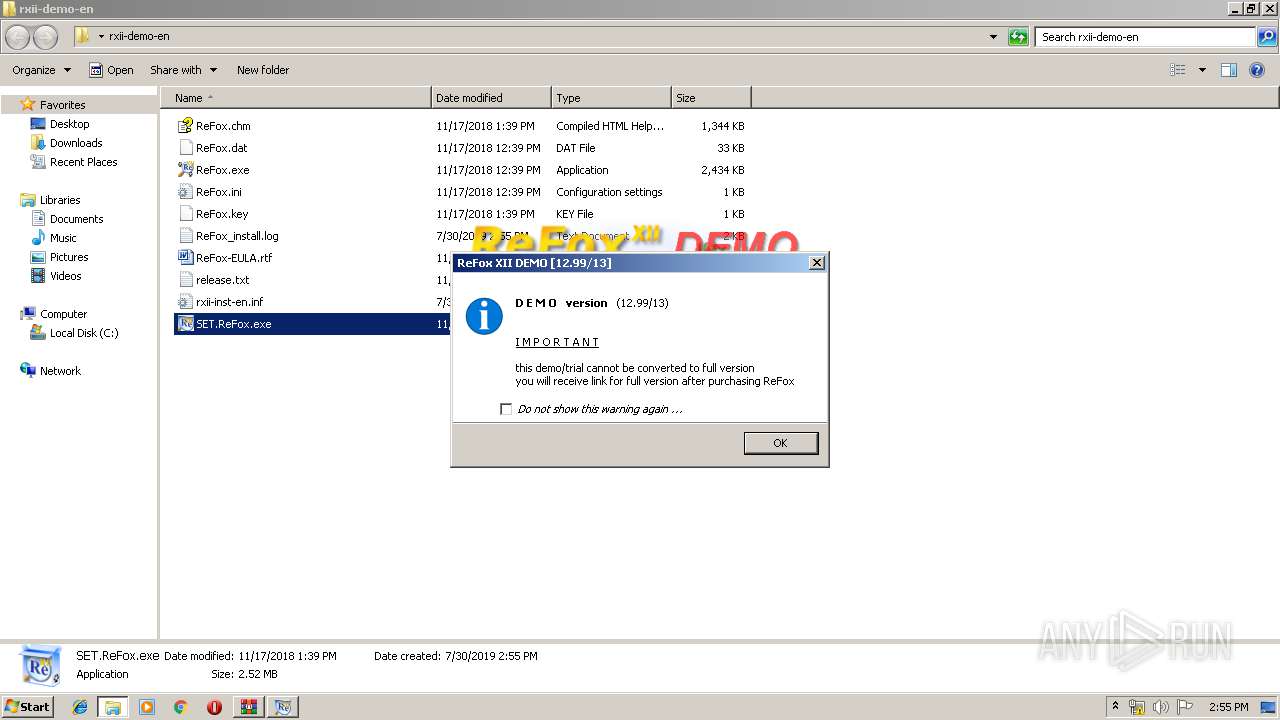Select ReFox.ini configuration file
Image resolution: width=1280 pixels, height=720 pixels.
coord(218,192)
